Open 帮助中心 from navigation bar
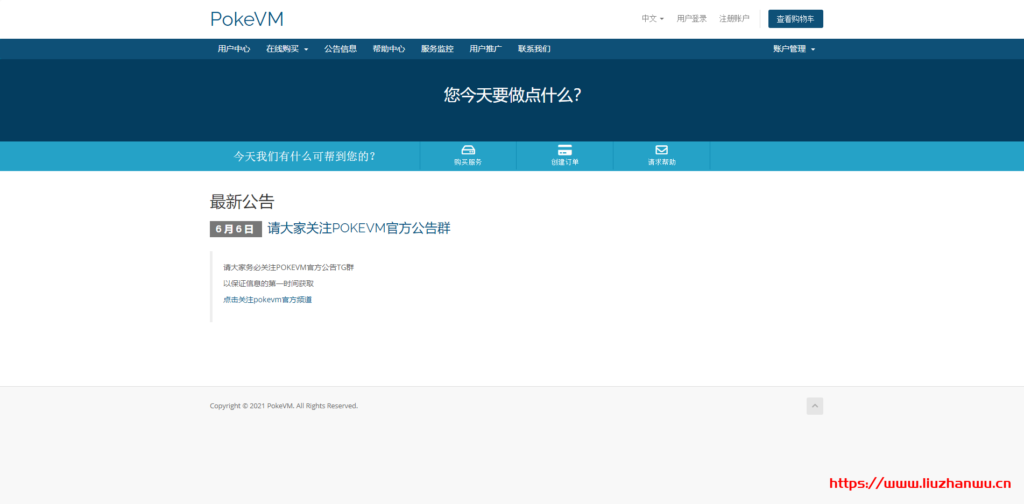Image resolution: width=1024 pixels, height=504 pixels. pyautogui.click(x=388, y=49)
